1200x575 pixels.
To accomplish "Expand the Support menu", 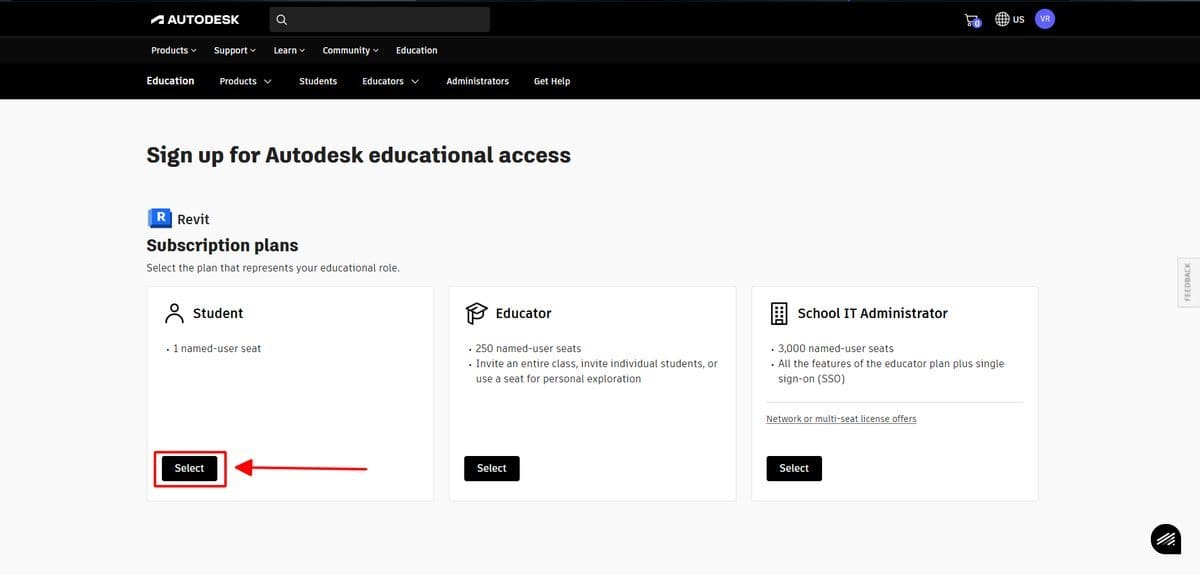I will [x=235, y=50].
